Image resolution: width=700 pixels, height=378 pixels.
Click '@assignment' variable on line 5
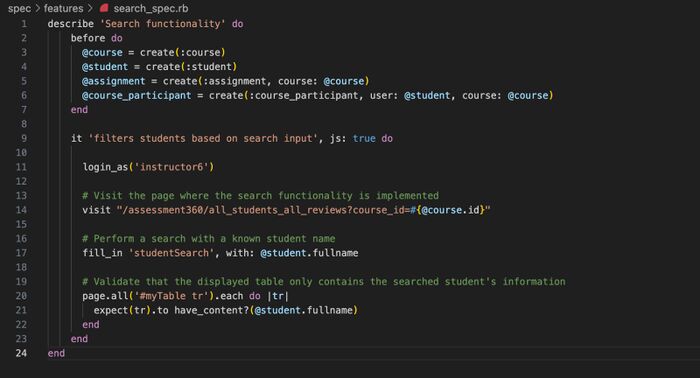(x=114, y=81)
